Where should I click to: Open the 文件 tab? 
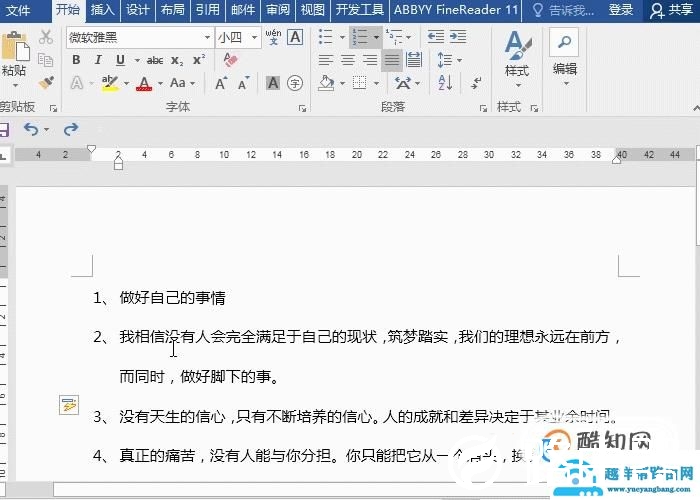[x=18, y=10]
